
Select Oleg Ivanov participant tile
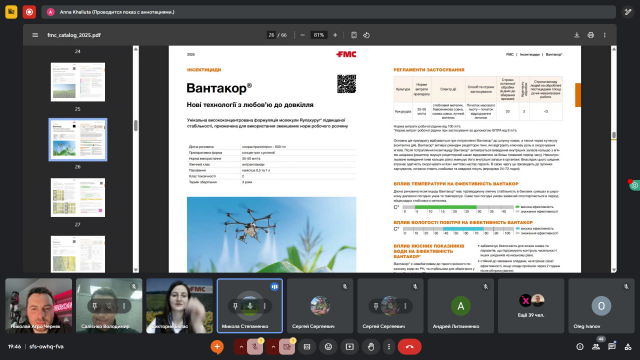601,306
